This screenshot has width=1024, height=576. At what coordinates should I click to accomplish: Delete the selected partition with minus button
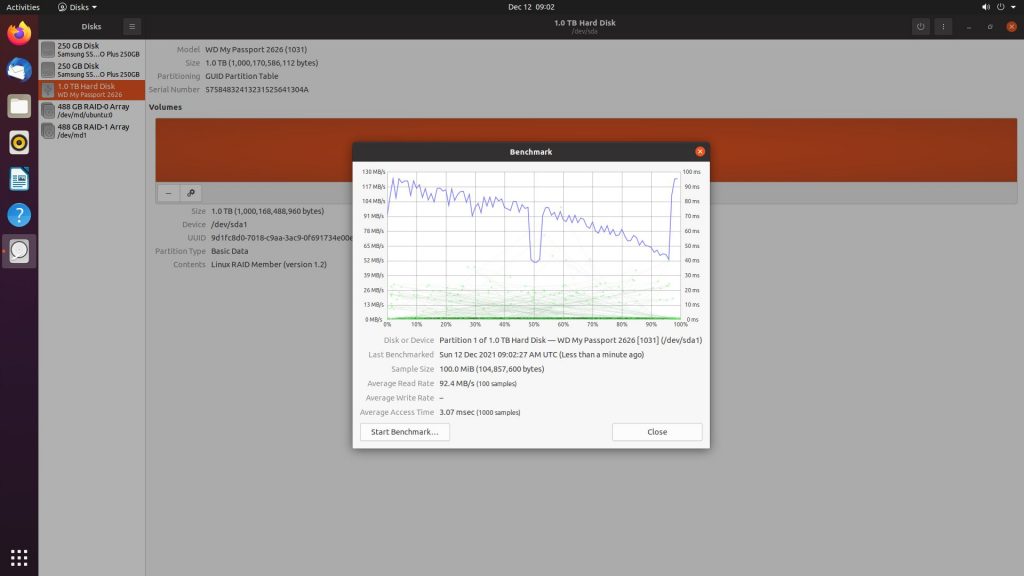coord(168,193)
